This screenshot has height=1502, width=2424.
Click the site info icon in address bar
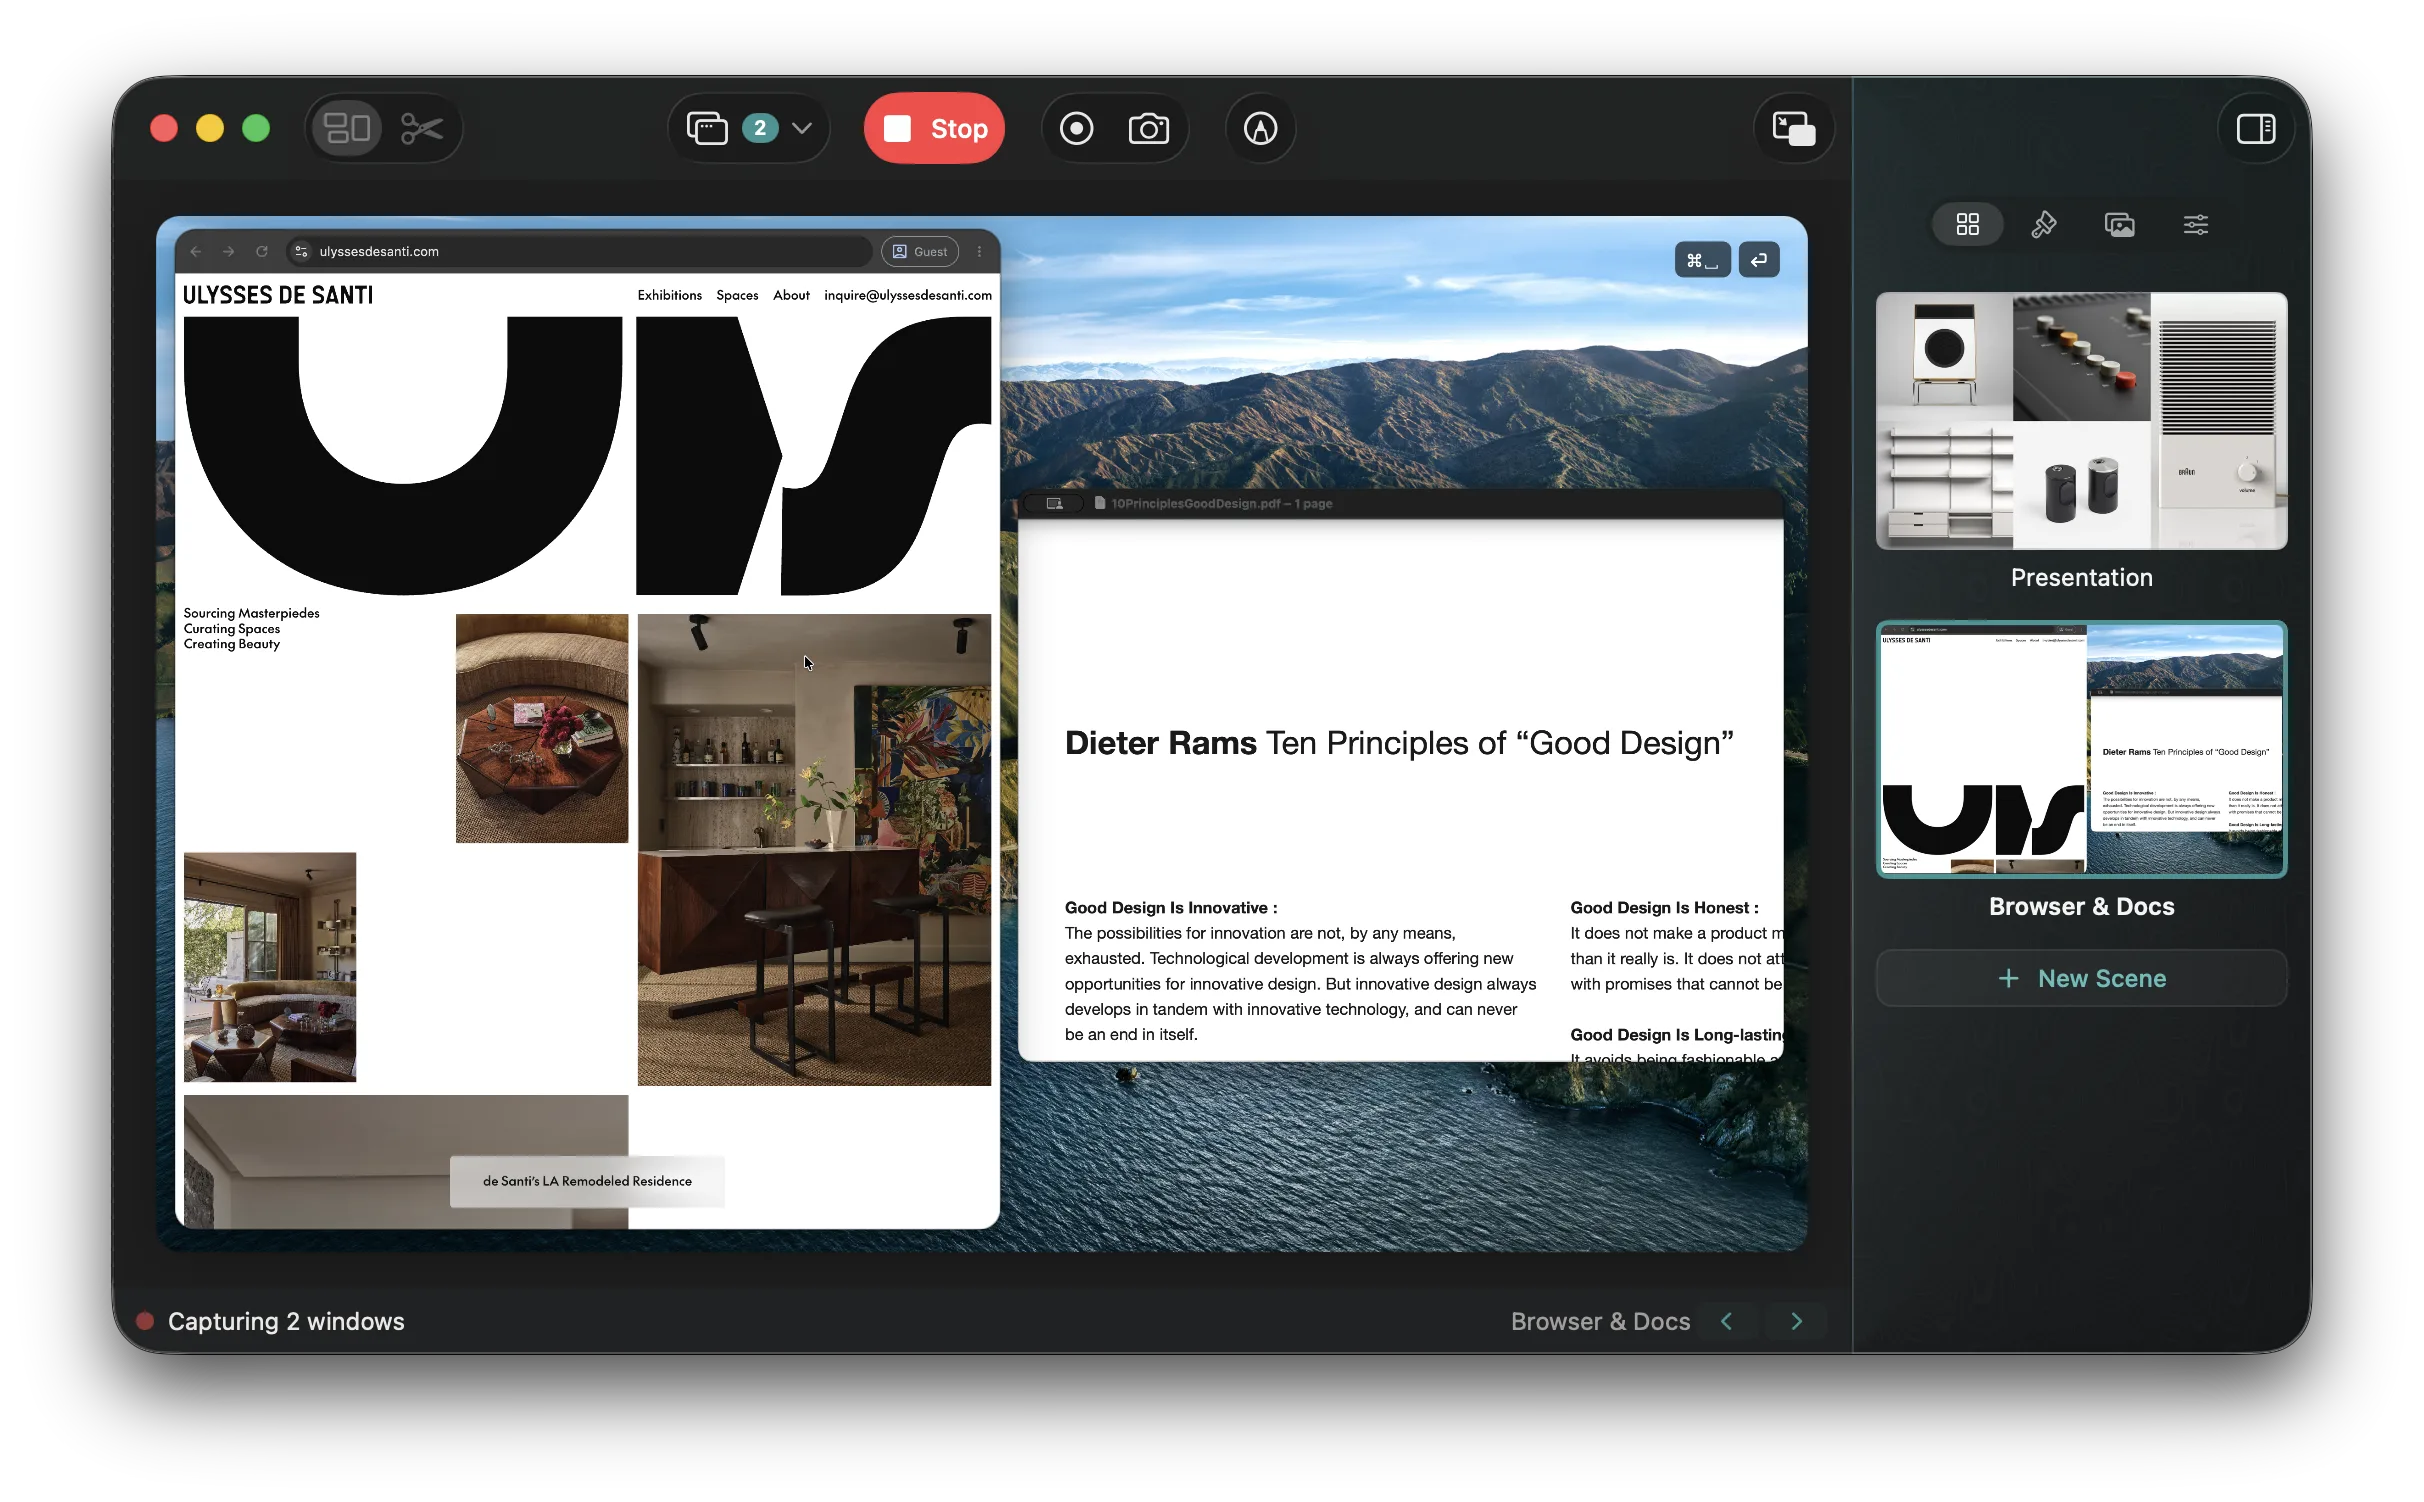301,251
